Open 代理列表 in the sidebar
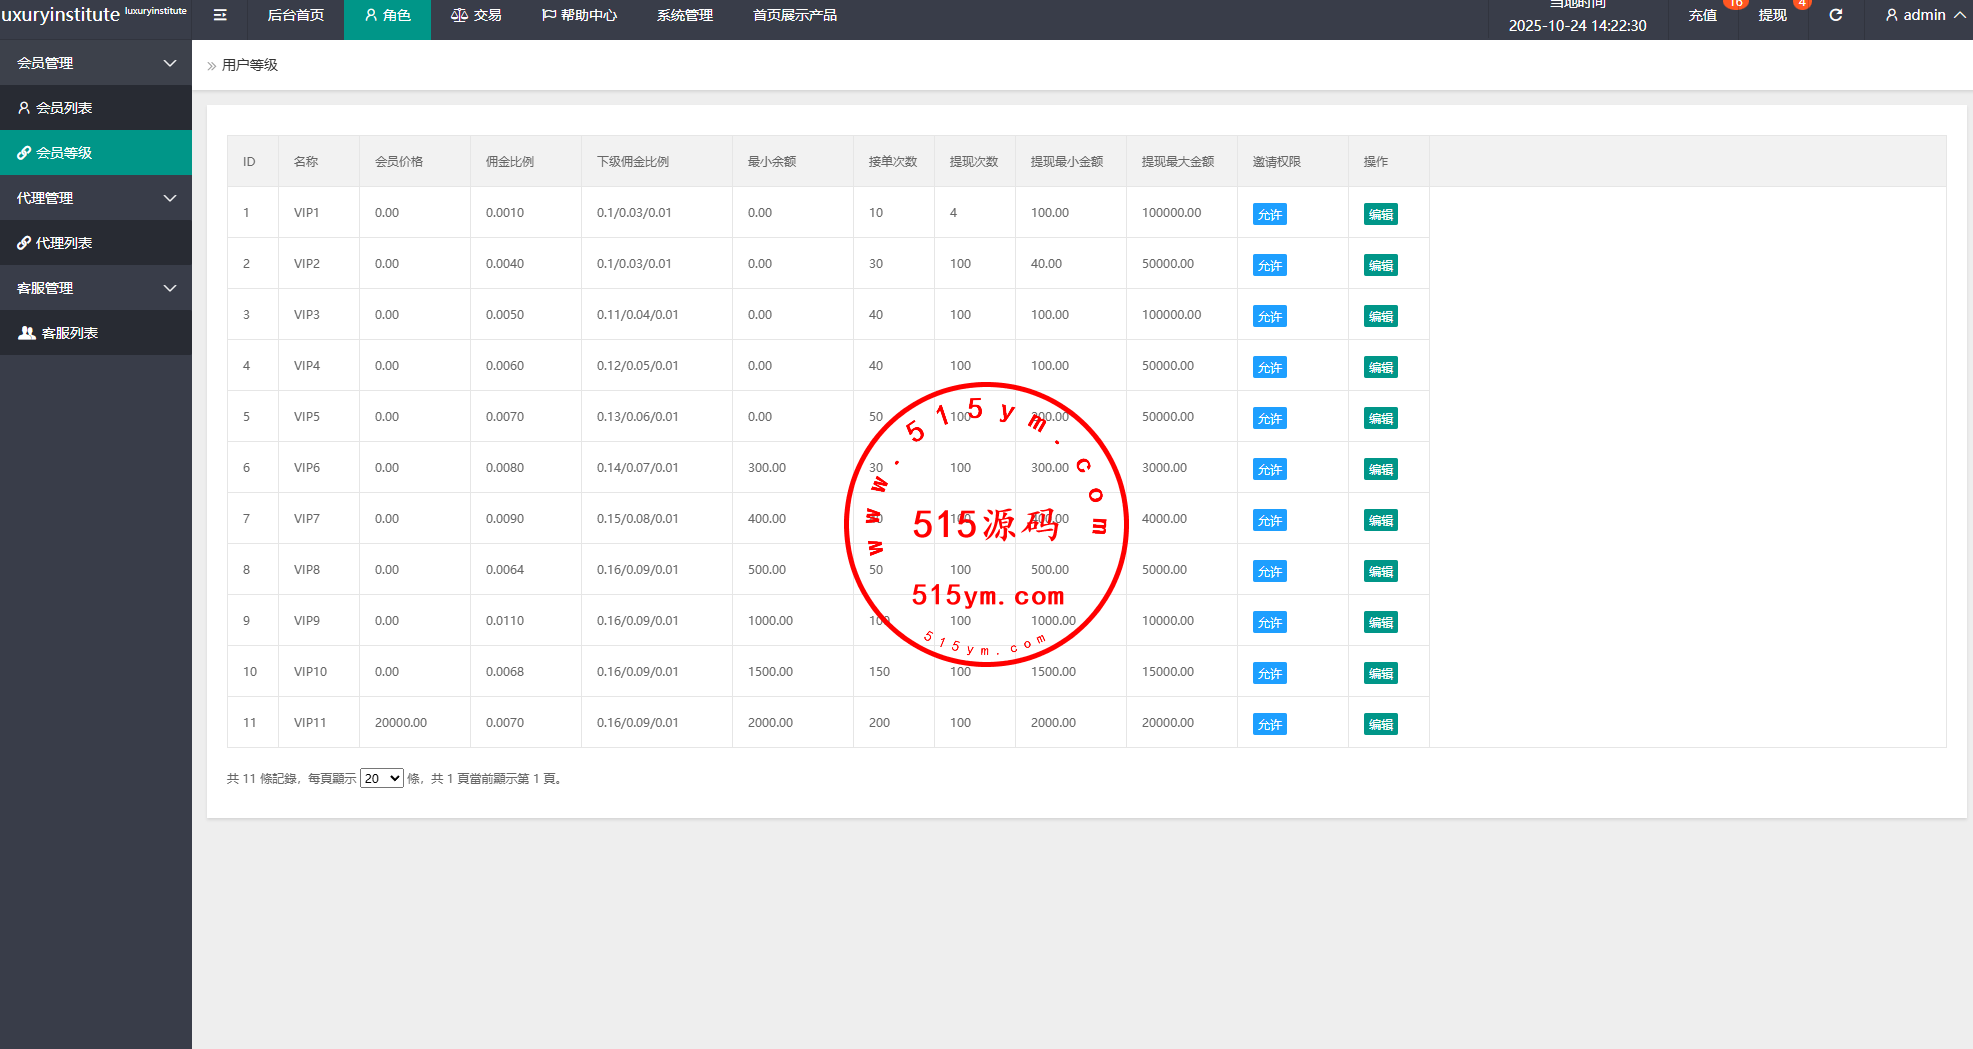The width and height of the screenshot is (1973, 1049). pos(64,243)
